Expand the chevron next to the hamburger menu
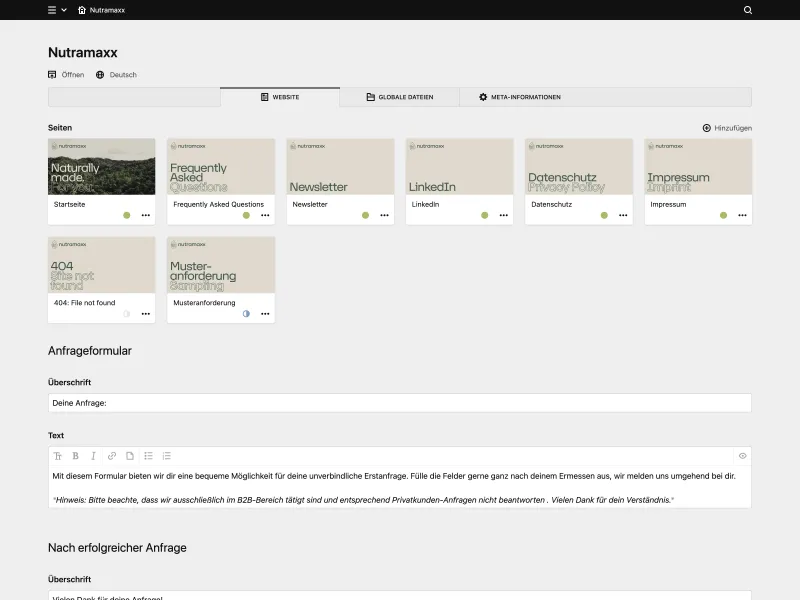This screenshot has height=600, width=800. [x=66, y=10]
